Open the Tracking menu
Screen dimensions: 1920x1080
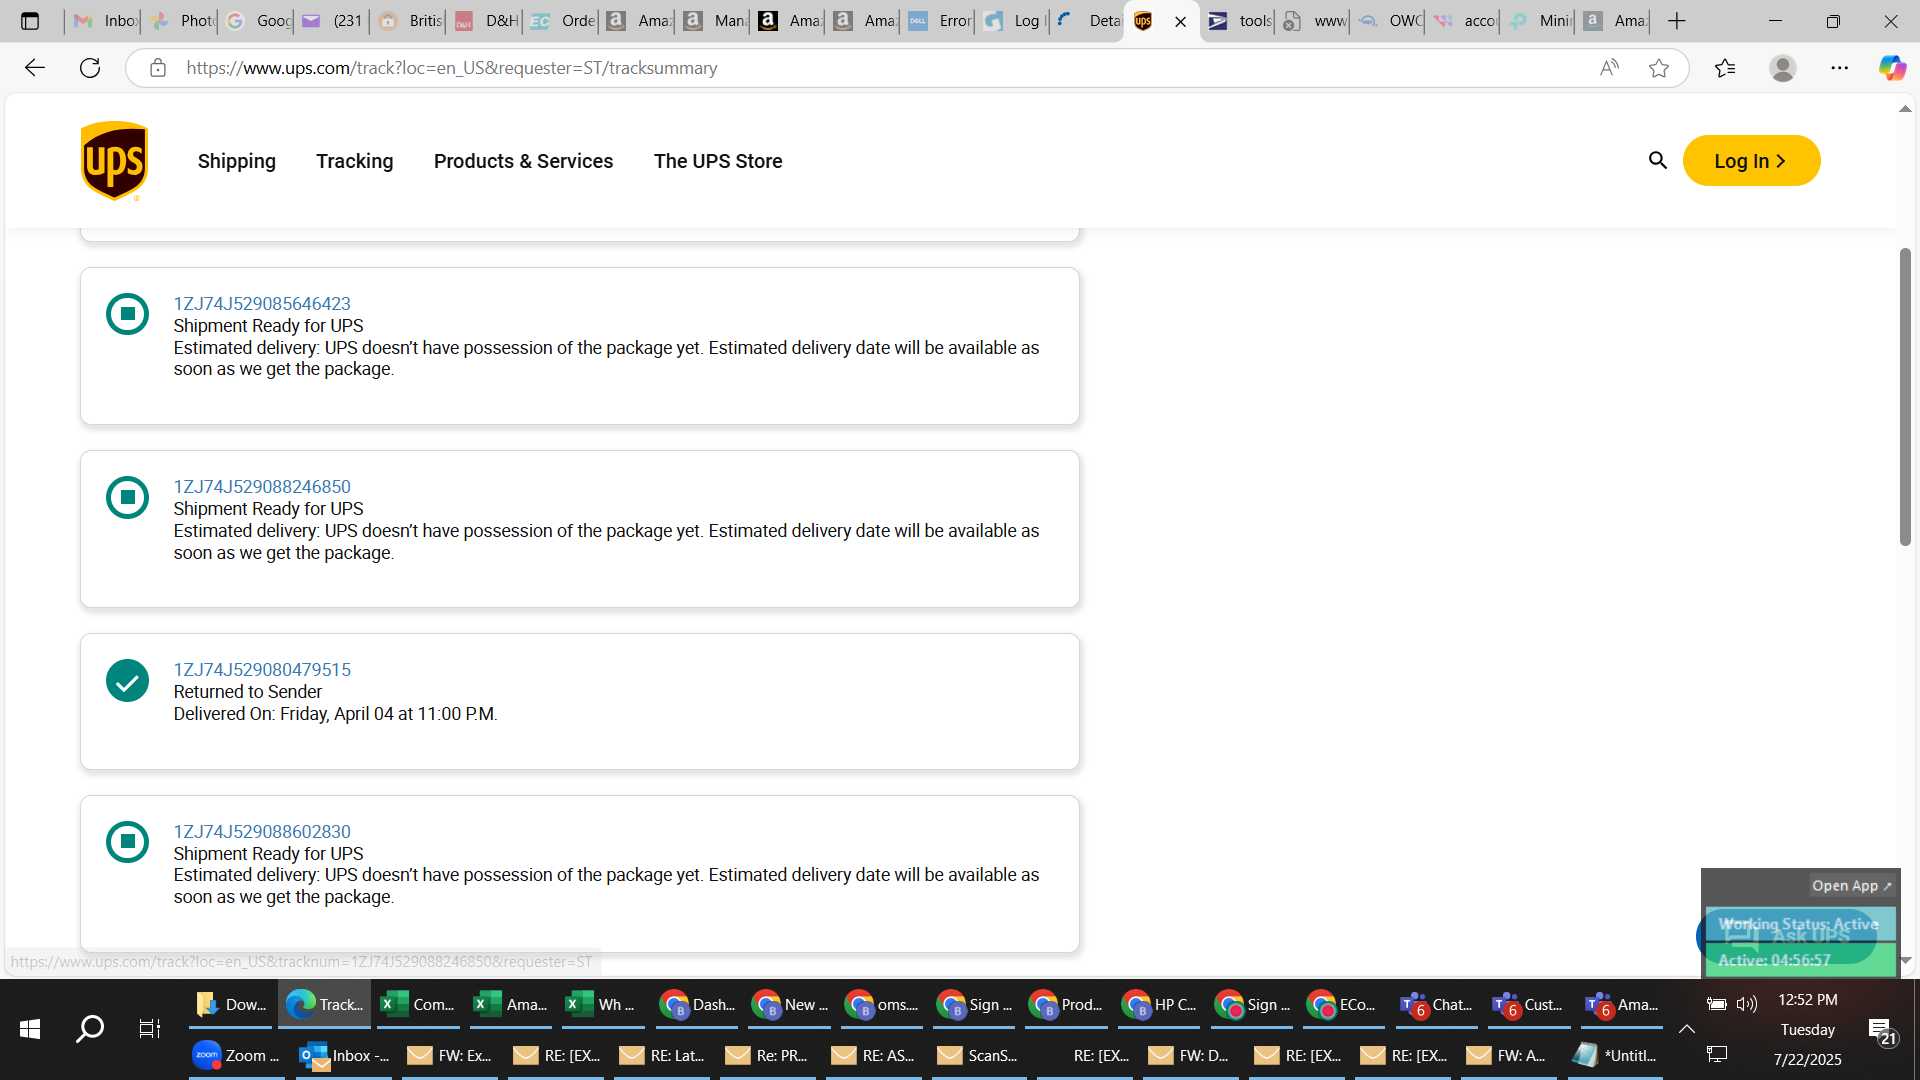355,161
